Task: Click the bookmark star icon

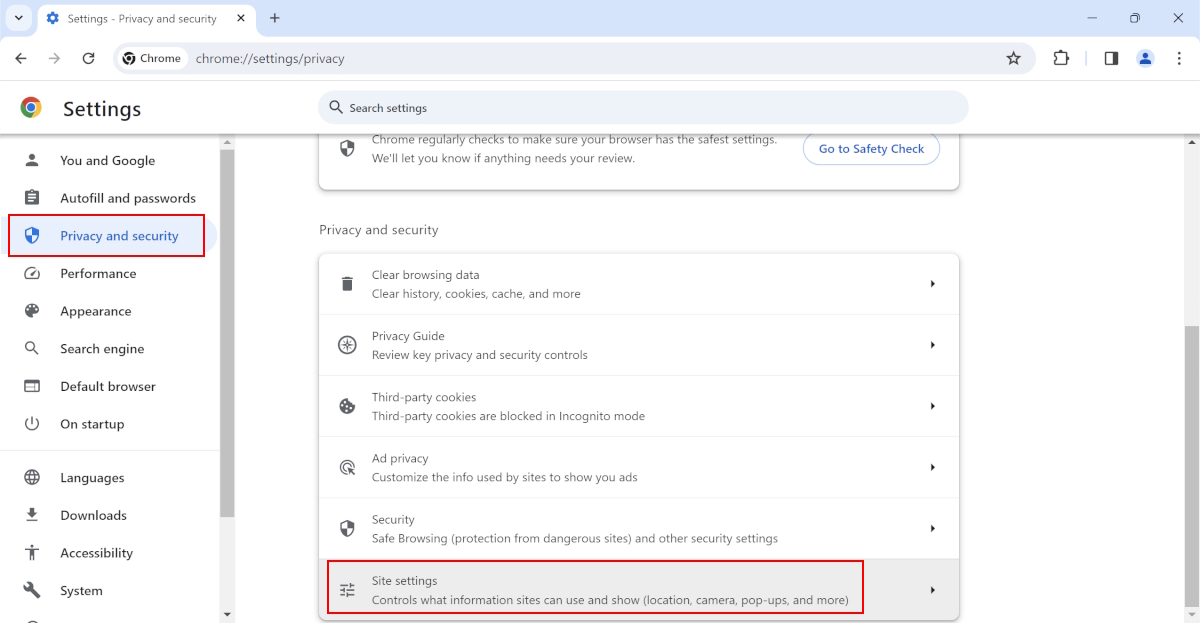Action: click(1013, 58)
